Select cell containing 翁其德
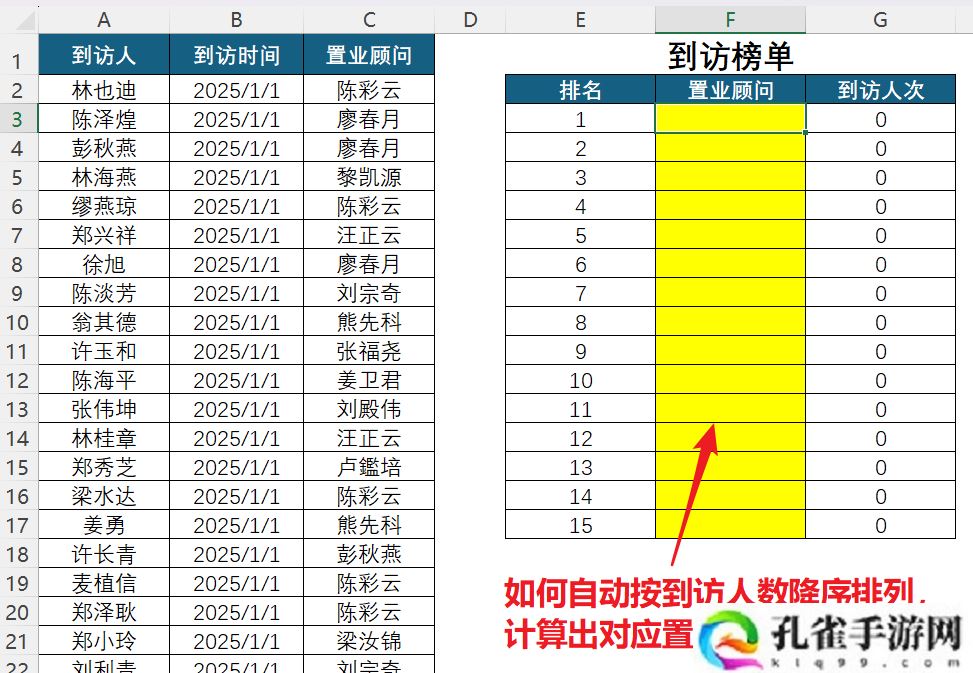 pyautogui.click(x=104, y=322)
